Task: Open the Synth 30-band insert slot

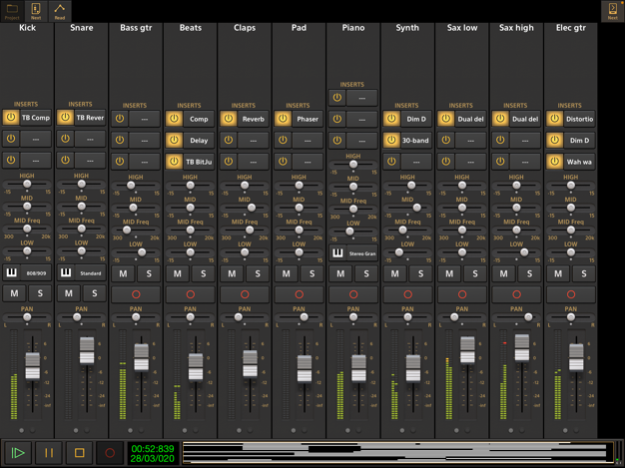Action: [415, 140]
